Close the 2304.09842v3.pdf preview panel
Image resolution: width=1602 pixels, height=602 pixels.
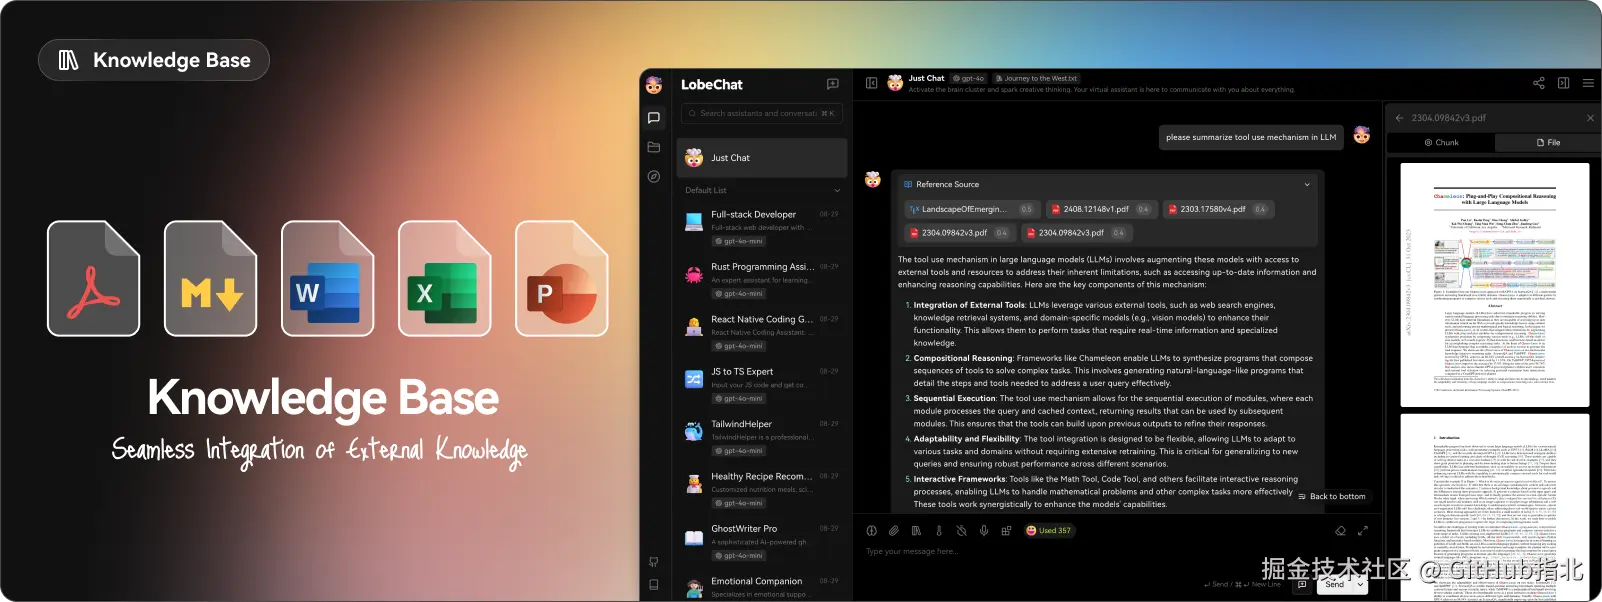tap(1590, 118)
